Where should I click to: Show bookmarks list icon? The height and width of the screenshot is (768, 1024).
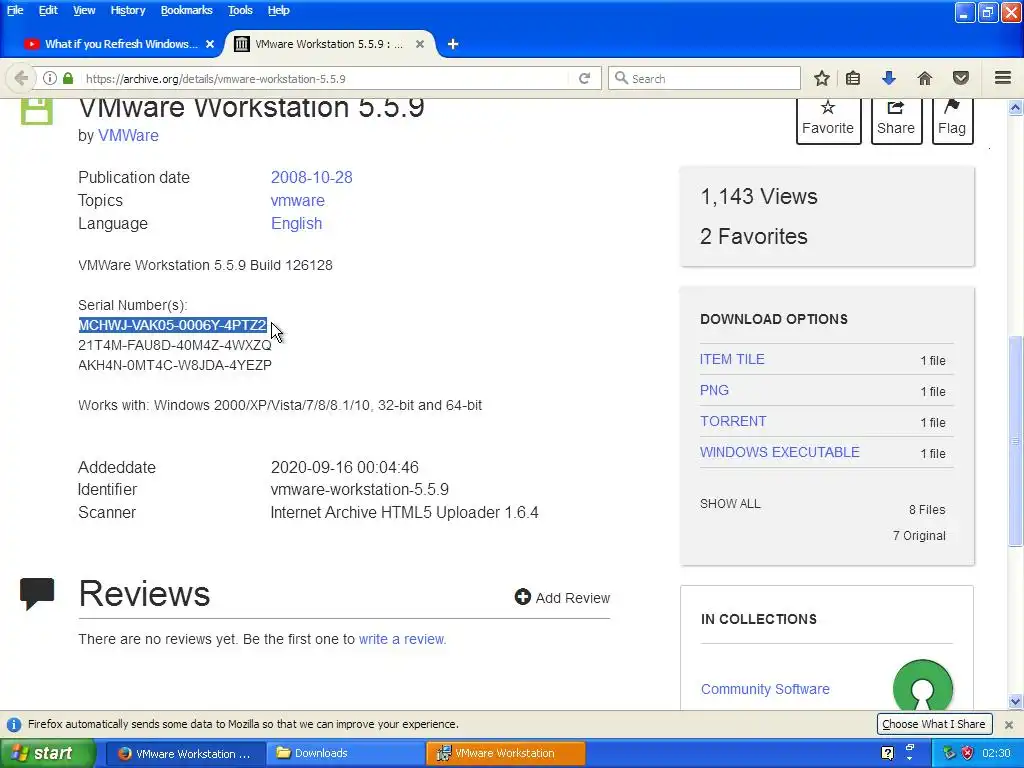(x=853, y=78)
